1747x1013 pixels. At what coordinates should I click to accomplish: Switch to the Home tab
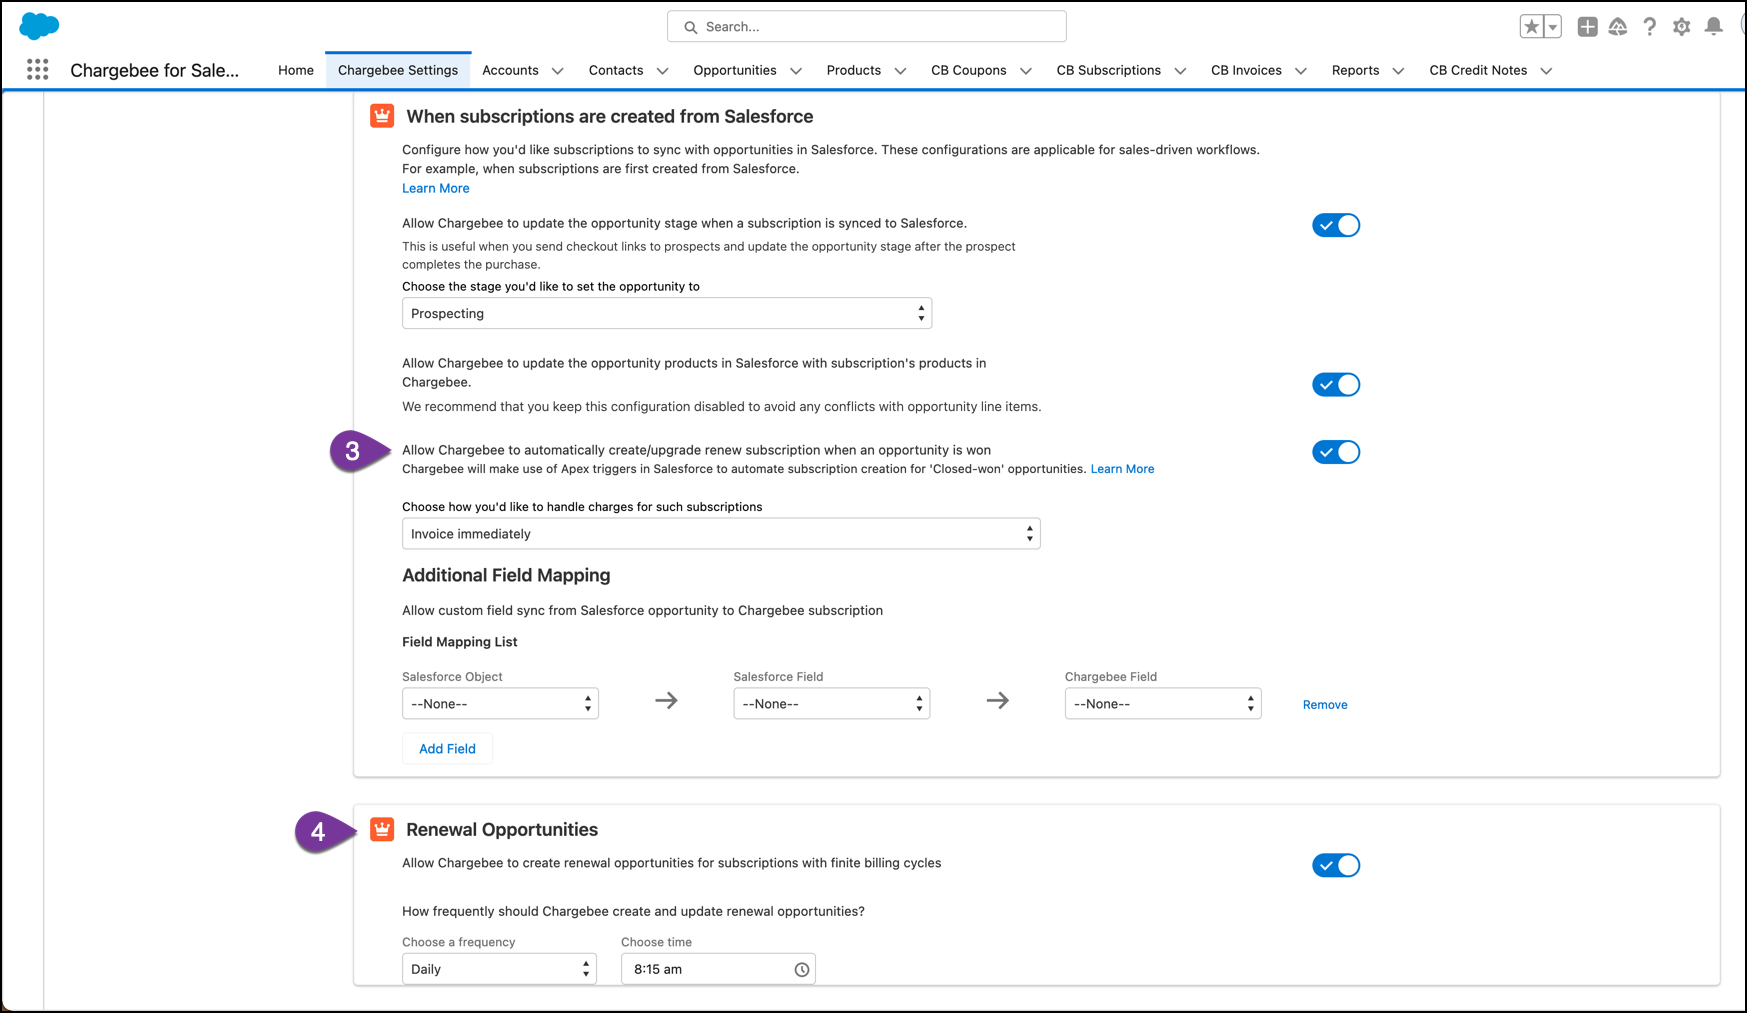(x=295, y=70)
